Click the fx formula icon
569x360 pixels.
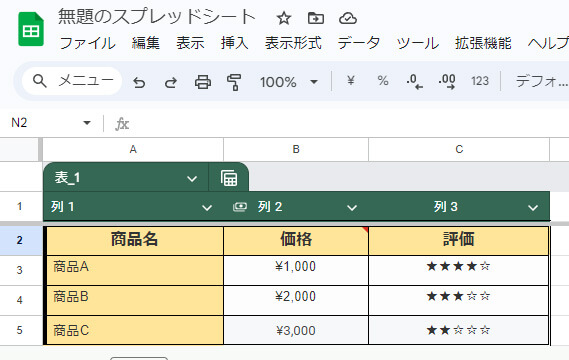point(122,124)
